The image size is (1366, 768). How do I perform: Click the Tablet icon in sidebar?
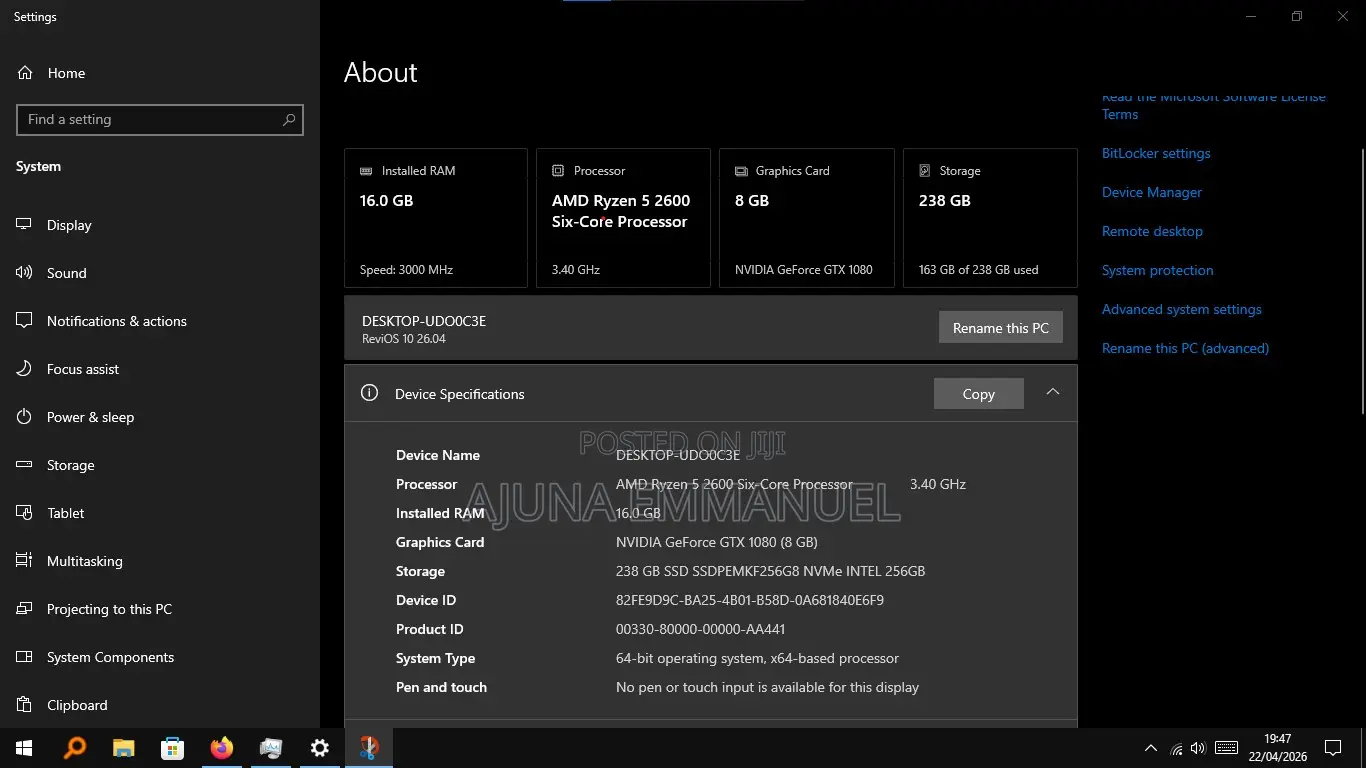click(25, 513)
